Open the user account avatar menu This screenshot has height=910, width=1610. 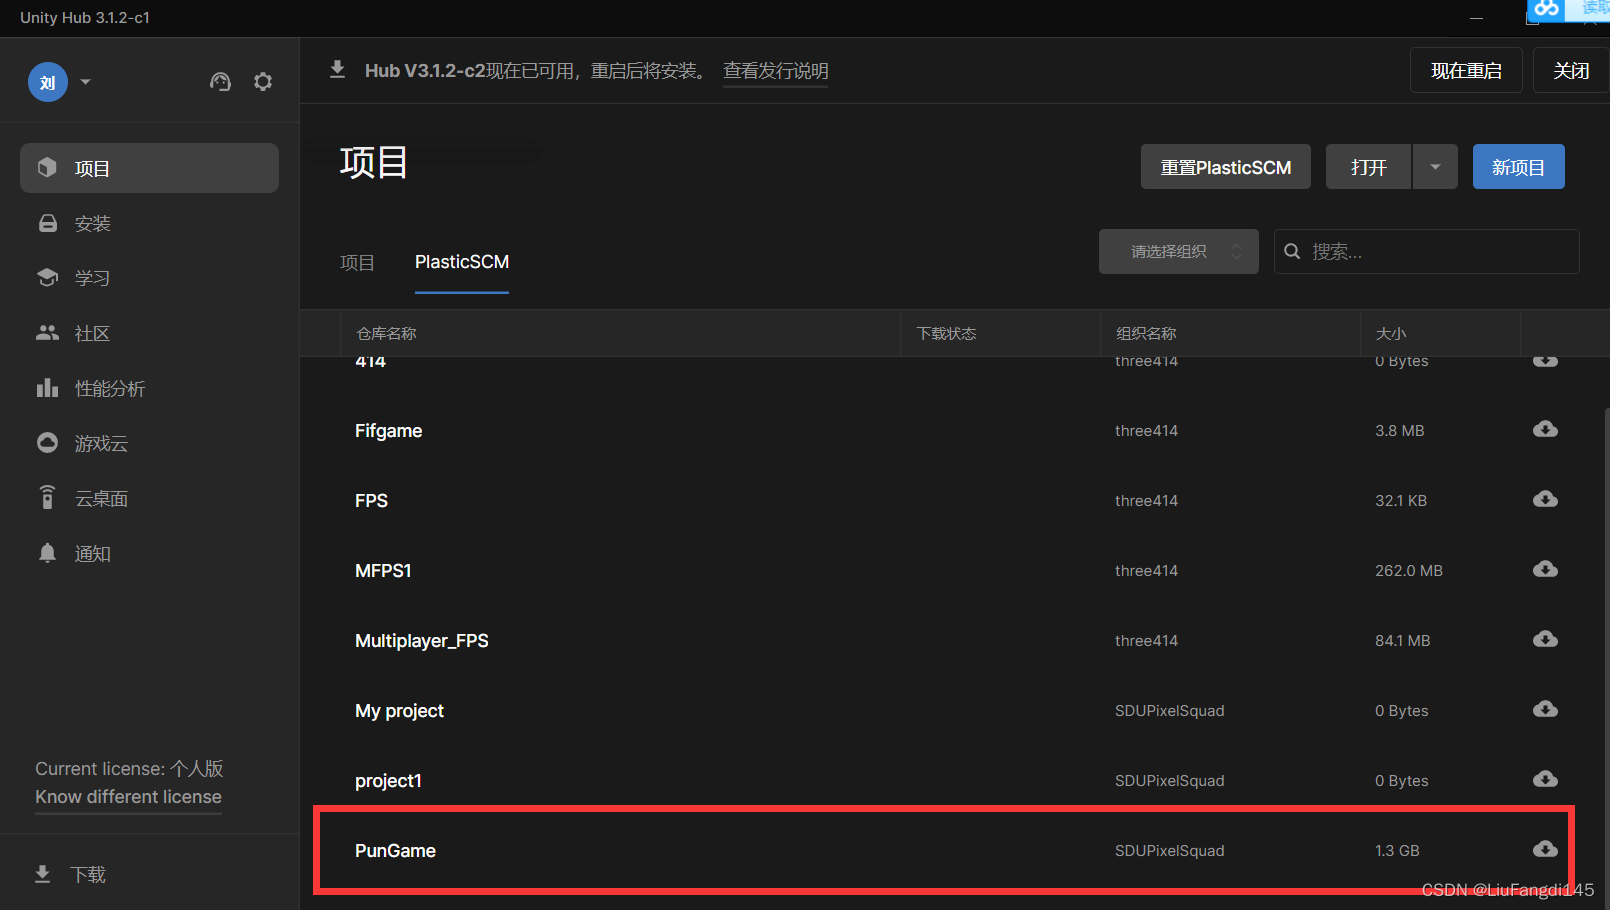(x=47, y=82)
